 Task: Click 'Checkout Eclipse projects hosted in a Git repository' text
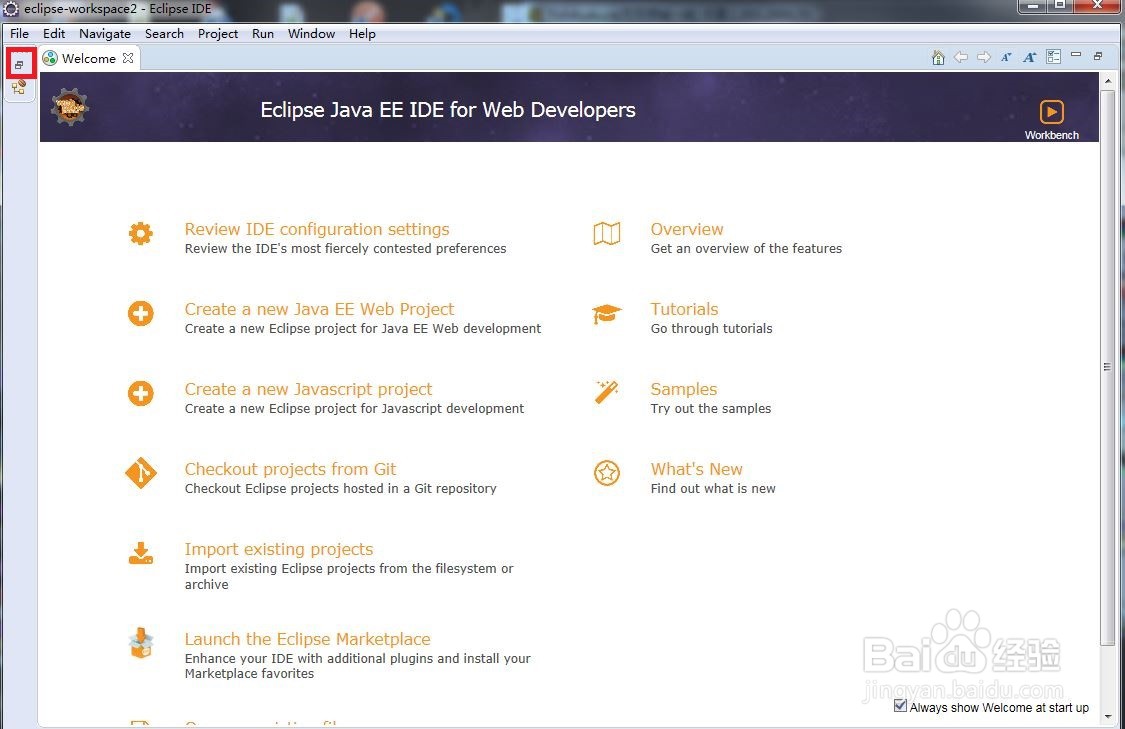point(341,489)
